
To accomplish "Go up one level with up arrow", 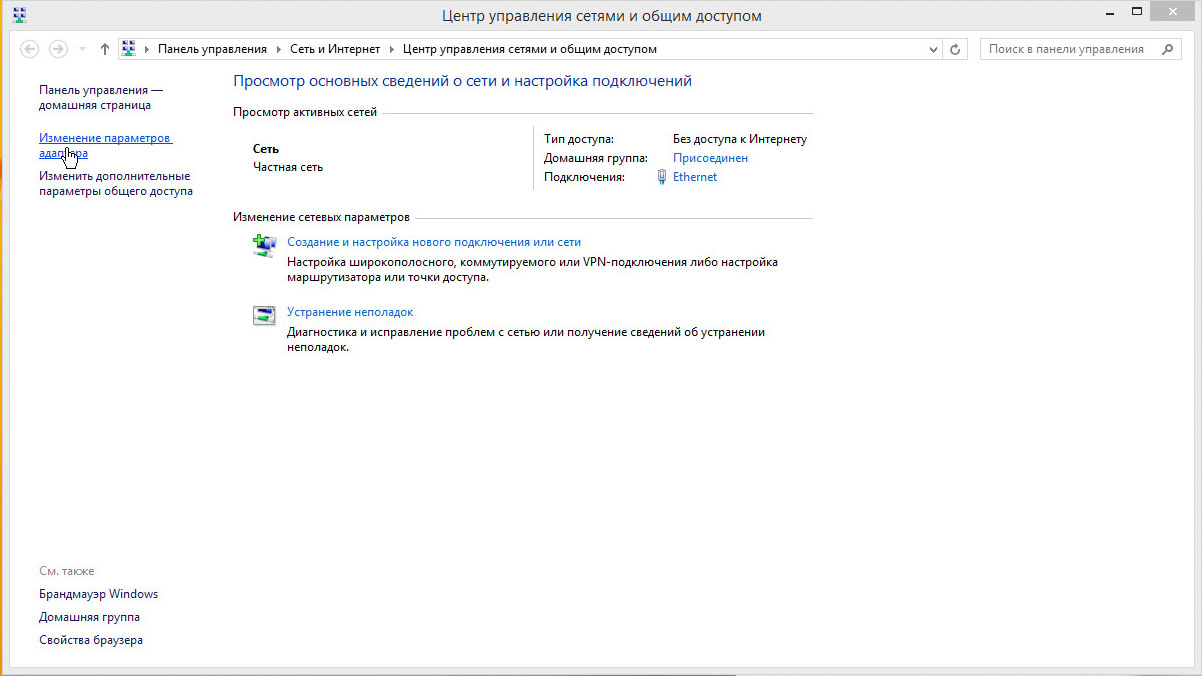I will pos(105,49).
